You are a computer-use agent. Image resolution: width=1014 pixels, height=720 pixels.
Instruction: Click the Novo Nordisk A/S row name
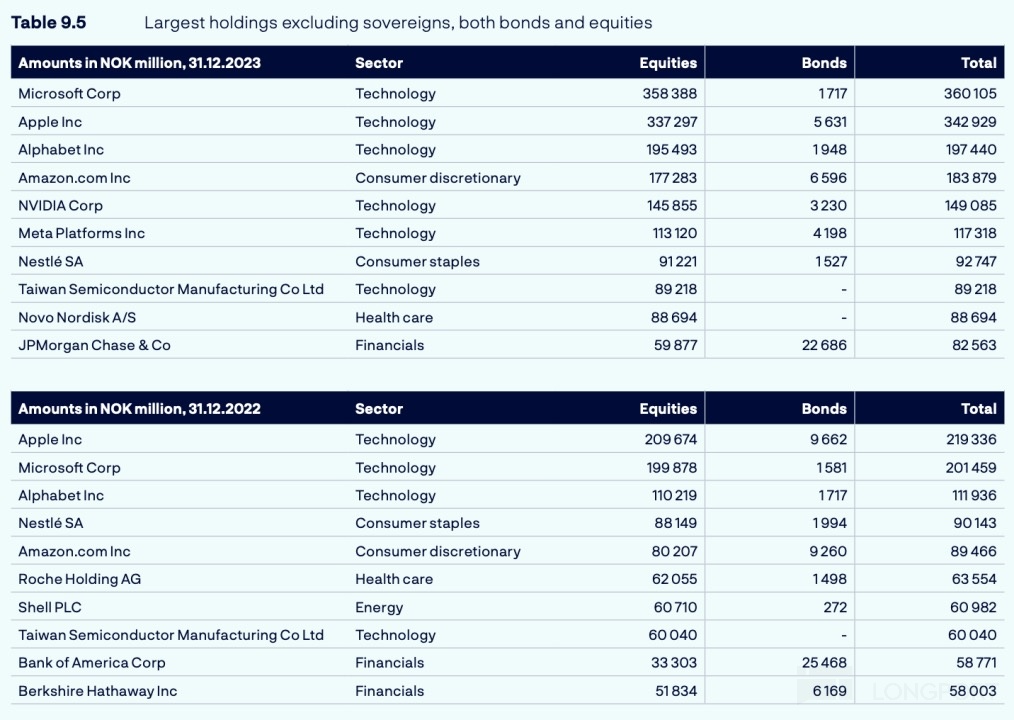[77, 318]
